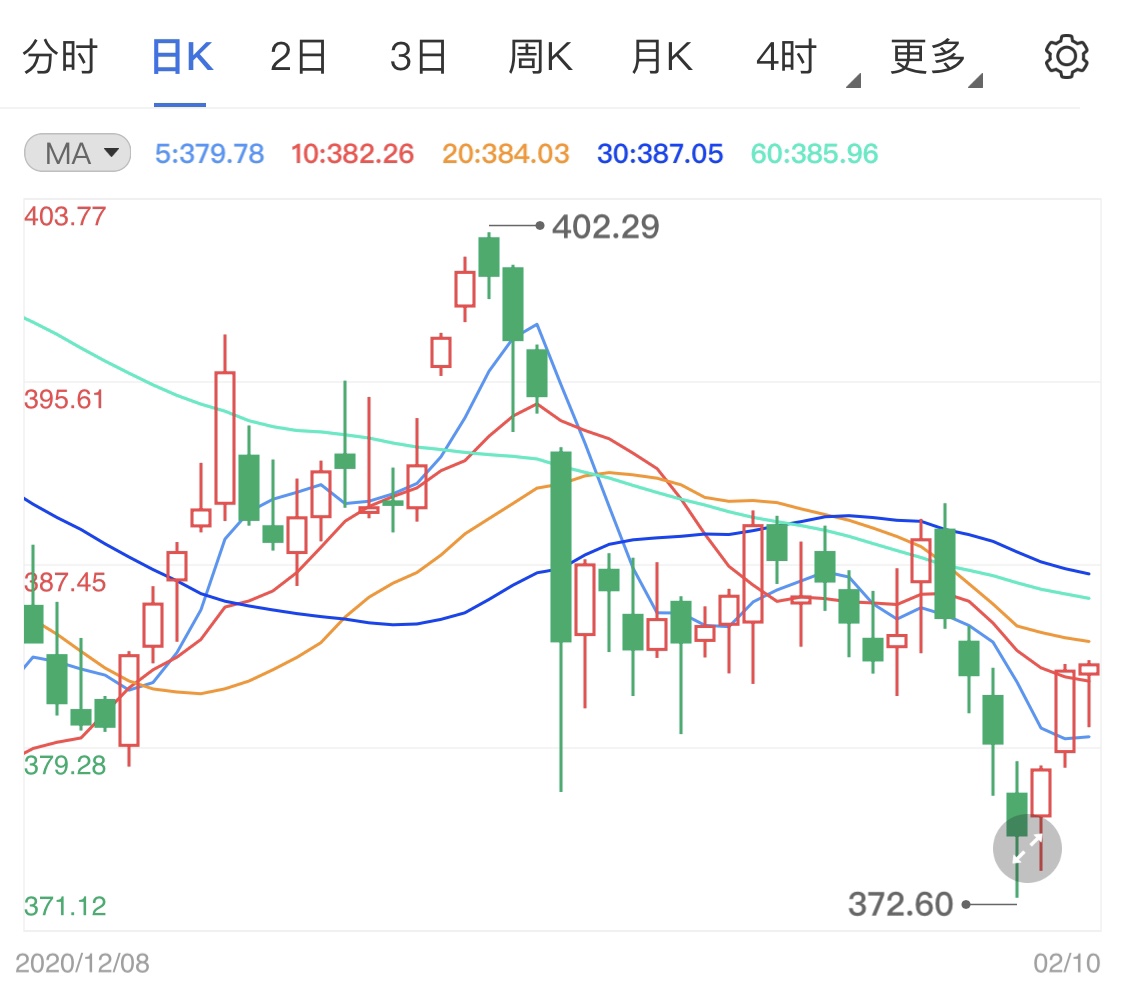Open the MA indicator dropdown

(76, 152)
